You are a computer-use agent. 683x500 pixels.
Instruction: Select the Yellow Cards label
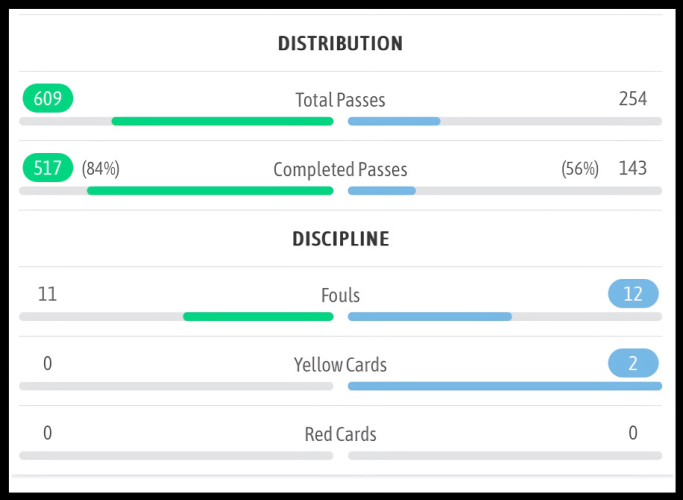[340, 365]
